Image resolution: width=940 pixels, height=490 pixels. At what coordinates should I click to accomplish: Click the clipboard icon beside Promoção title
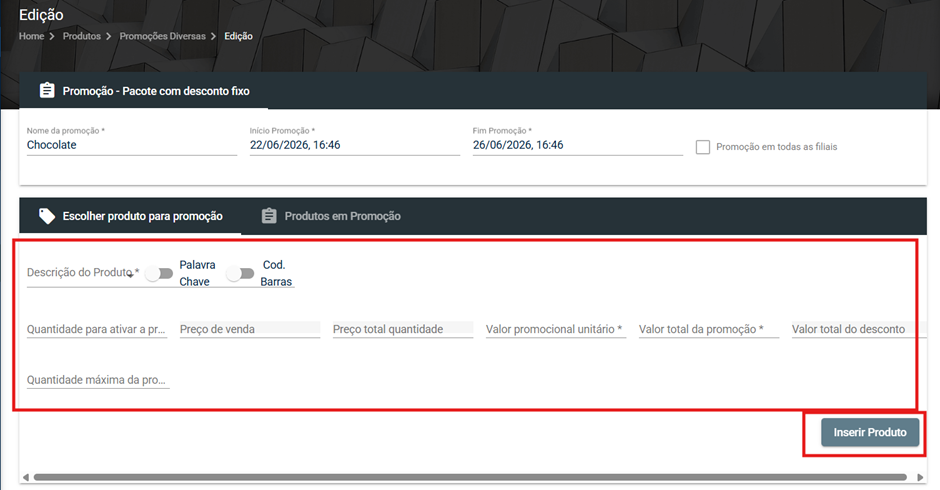(x=47, y=91)
